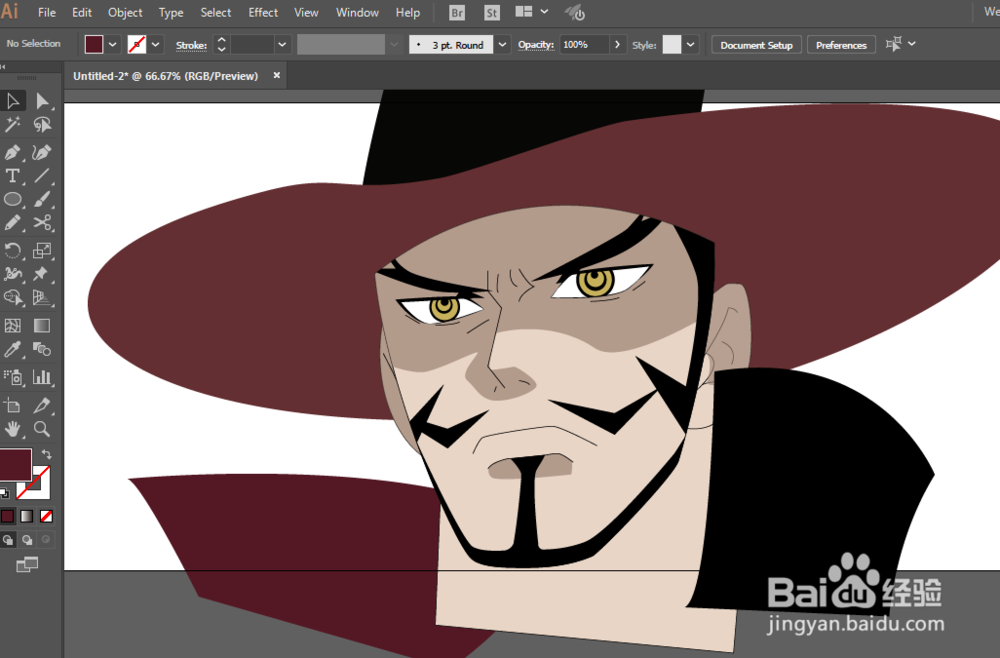Image resolution: width=1000 pixels, height=658 pixels.
Task: Select the Type tool
Action: pyautogui.click(x=13, y=176)
